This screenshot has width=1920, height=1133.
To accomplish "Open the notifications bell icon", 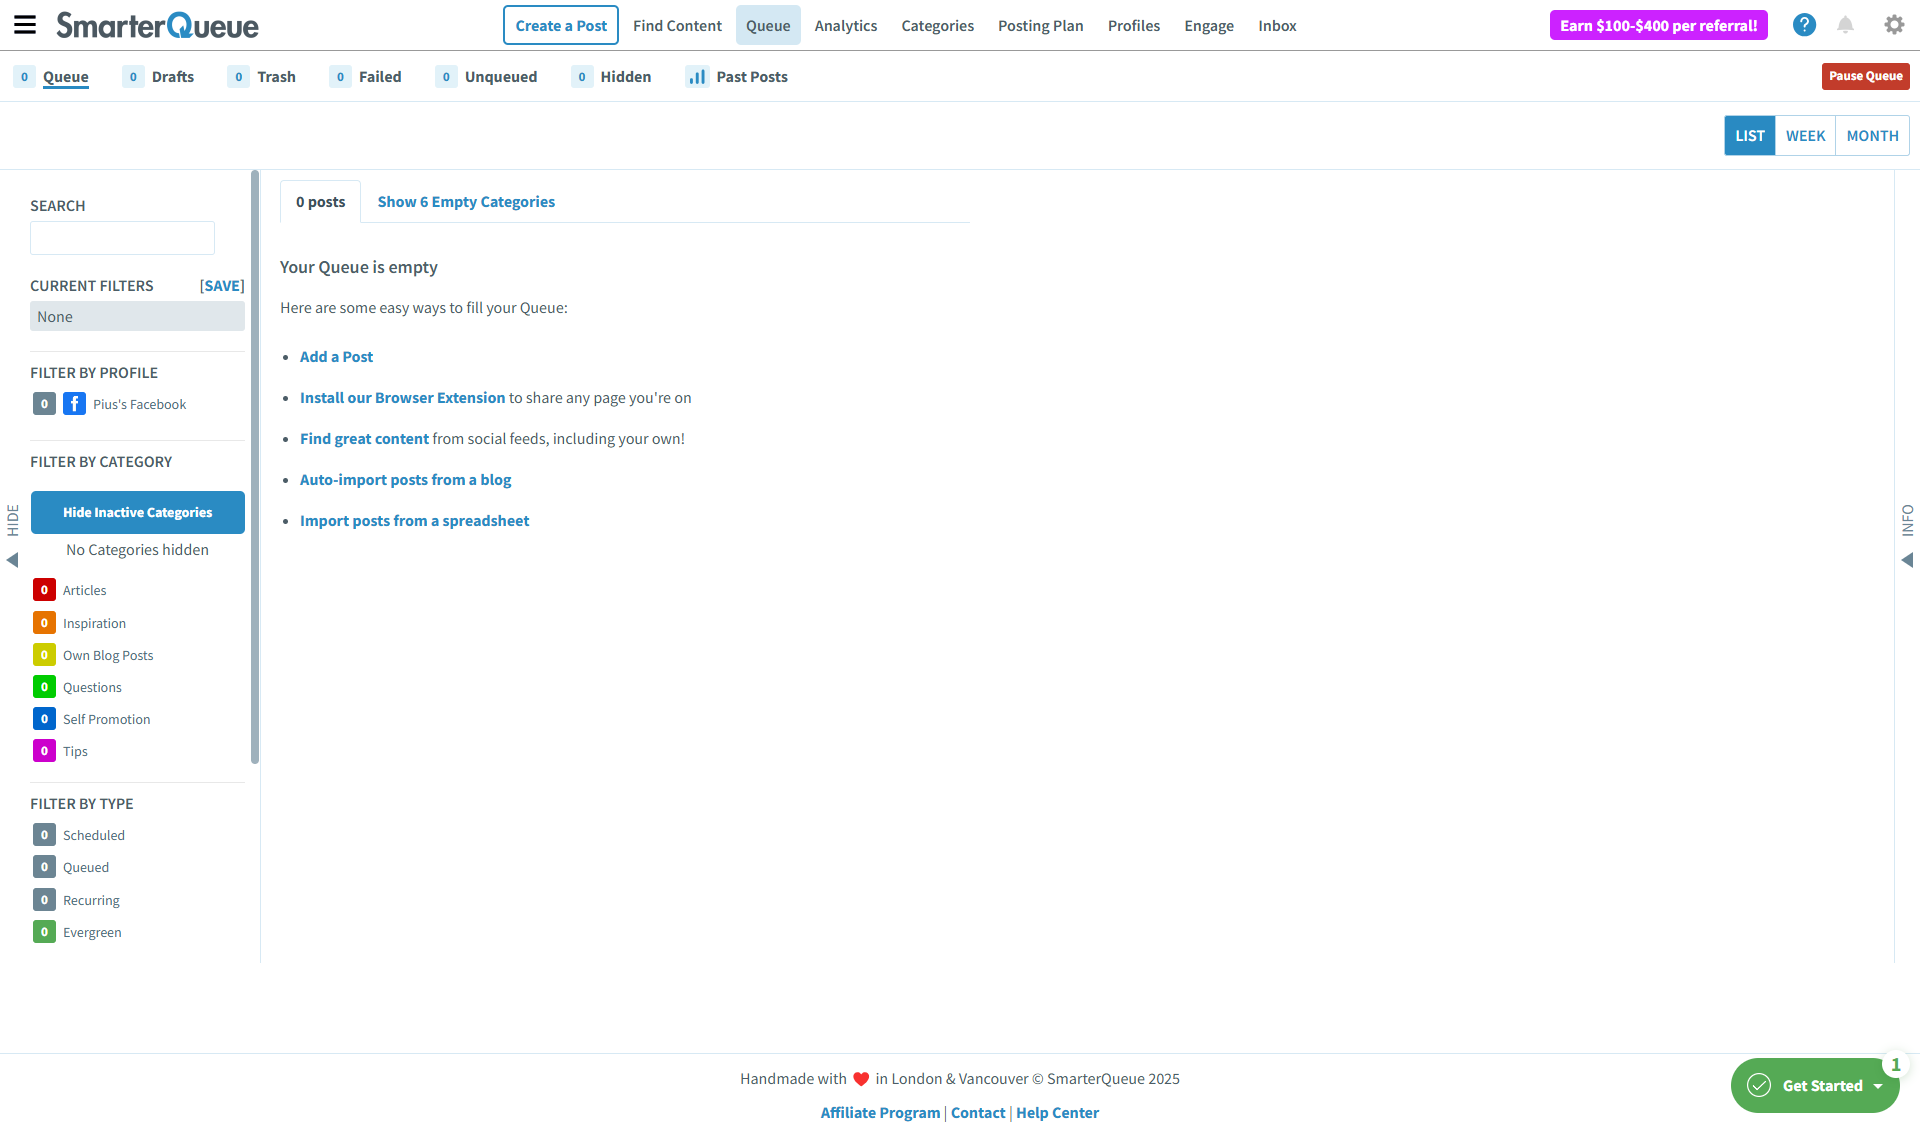I will tap(1845, 25).
